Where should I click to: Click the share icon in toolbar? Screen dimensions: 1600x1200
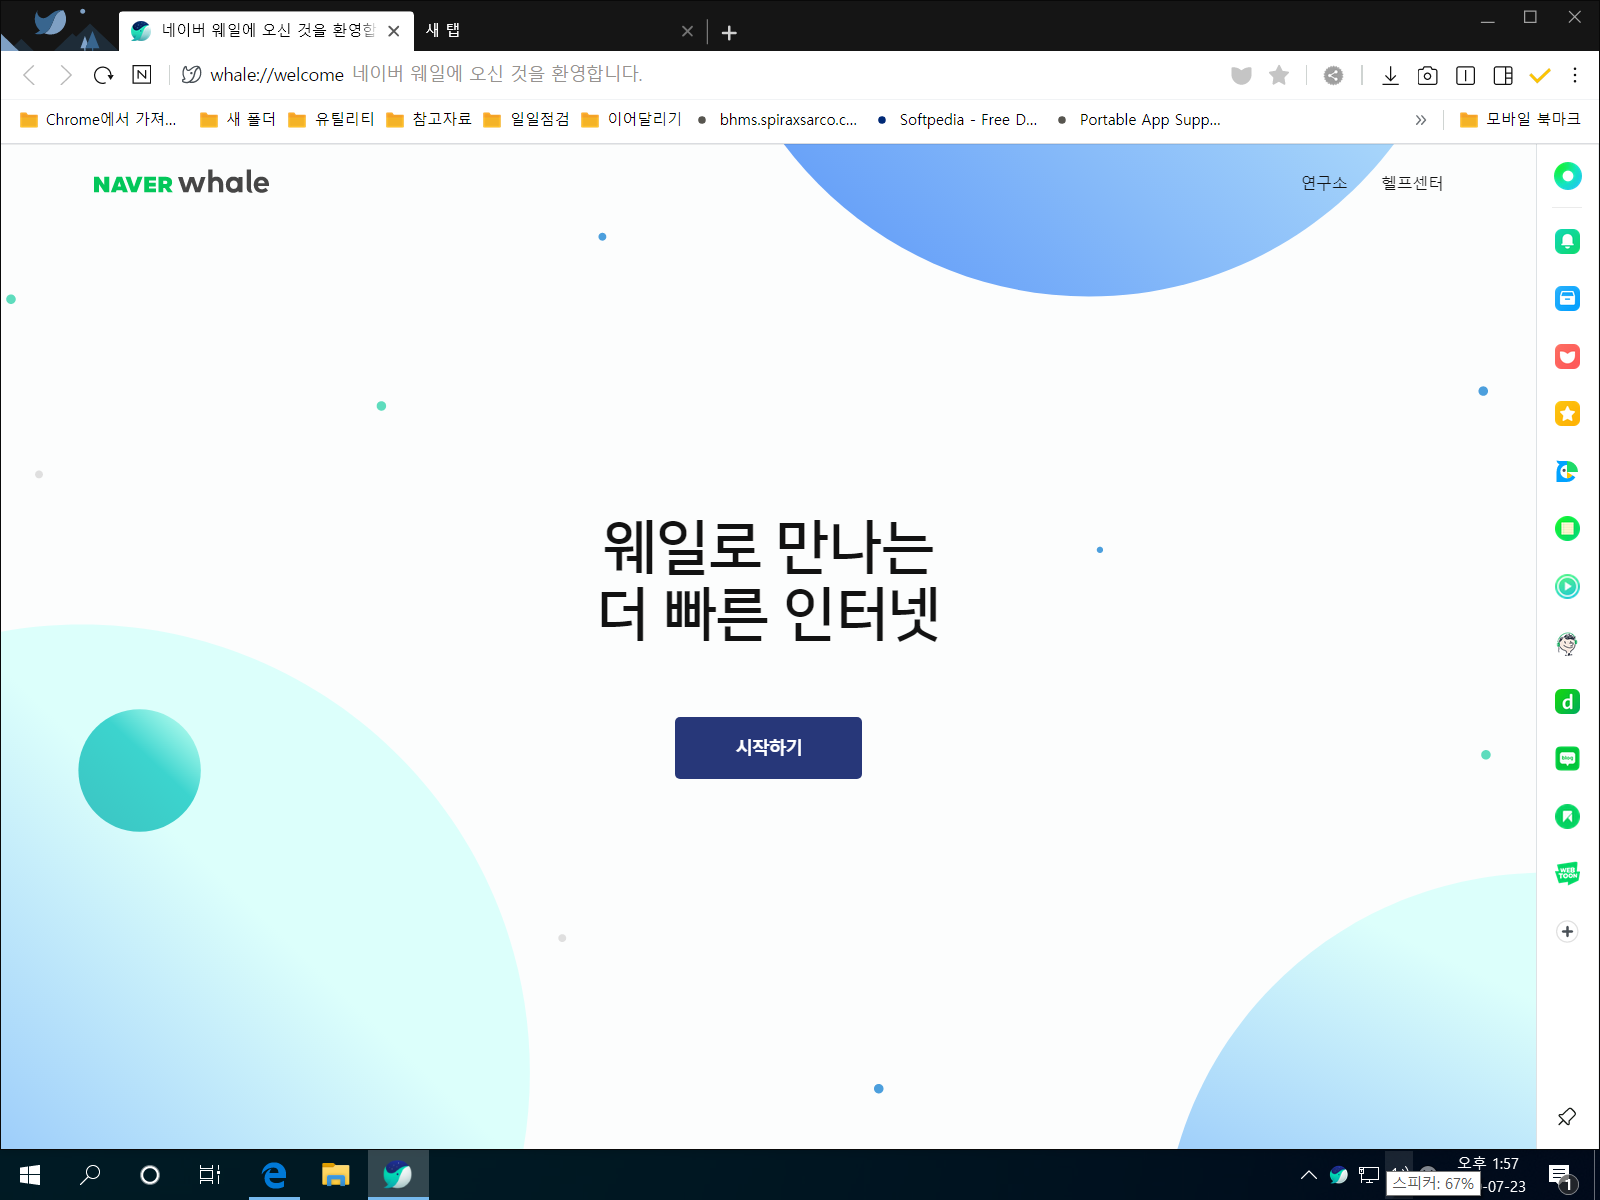click(x=1333, y=75)
